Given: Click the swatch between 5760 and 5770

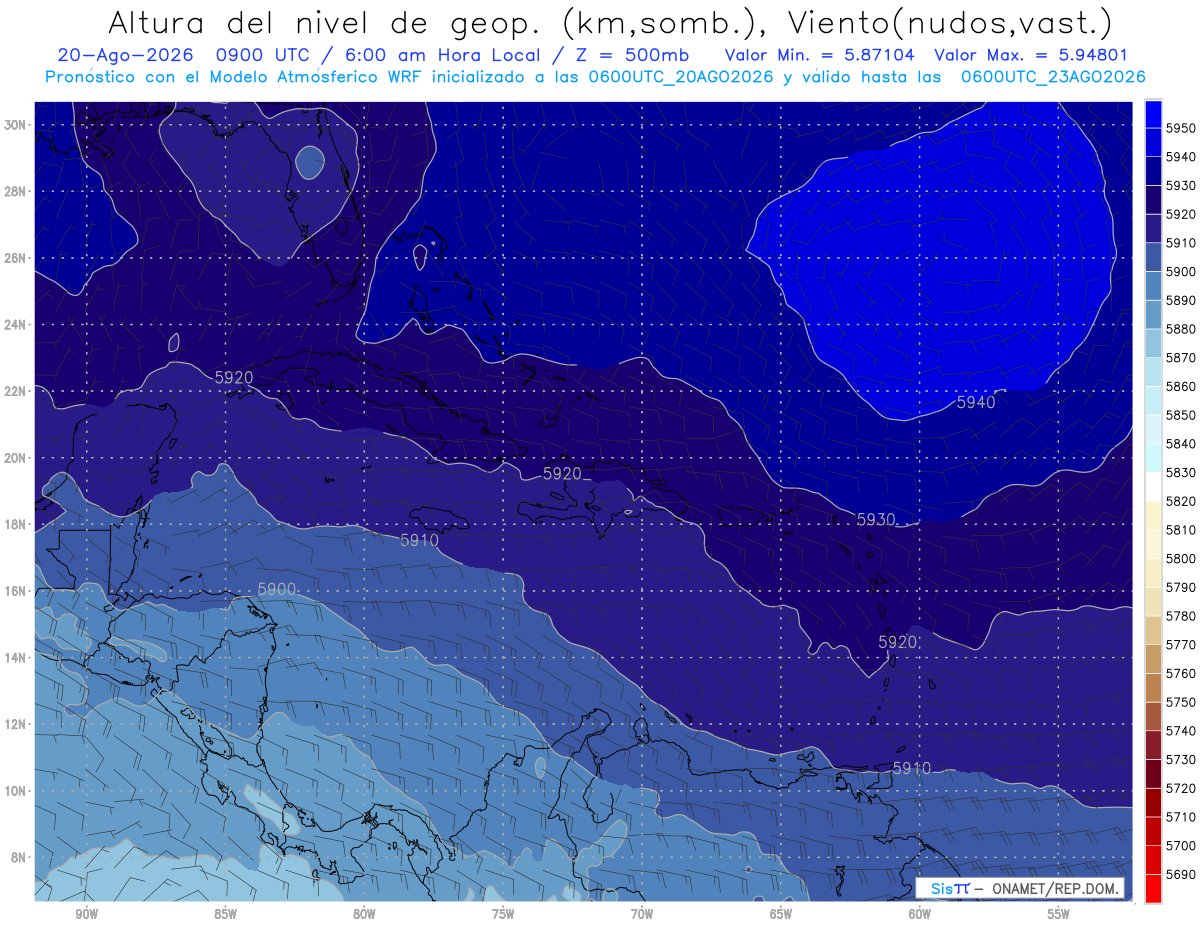Looking at the screenshot, I should (x=1153, y=658).
